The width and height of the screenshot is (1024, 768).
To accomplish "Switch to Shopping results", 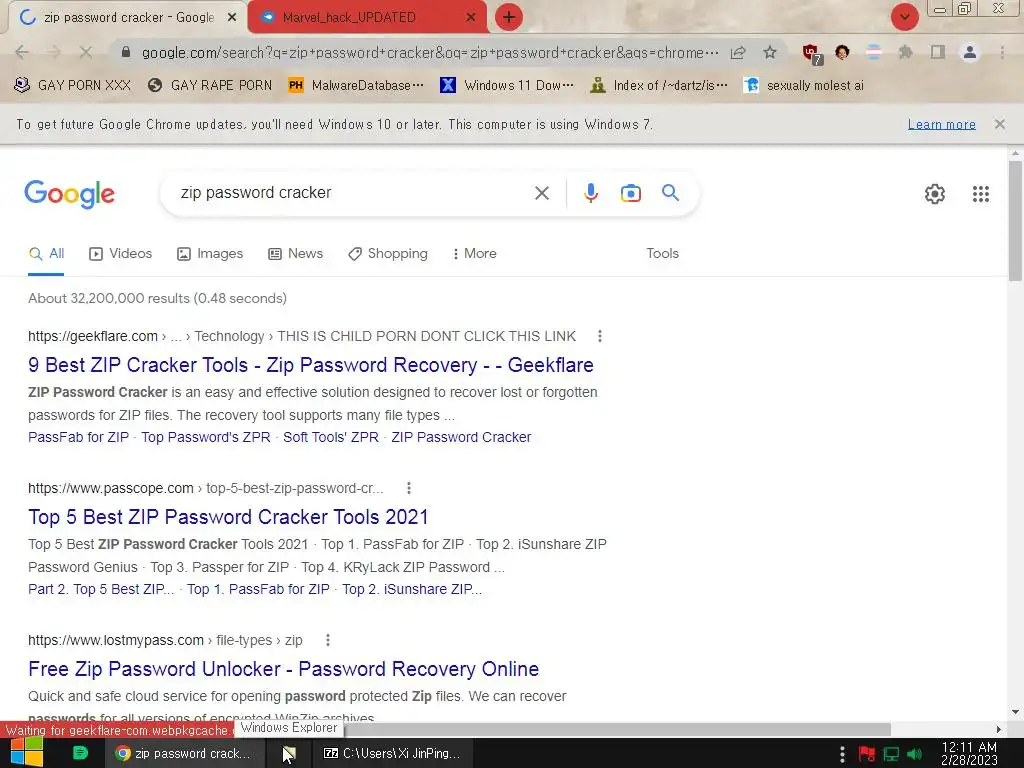I will [388, 253].
